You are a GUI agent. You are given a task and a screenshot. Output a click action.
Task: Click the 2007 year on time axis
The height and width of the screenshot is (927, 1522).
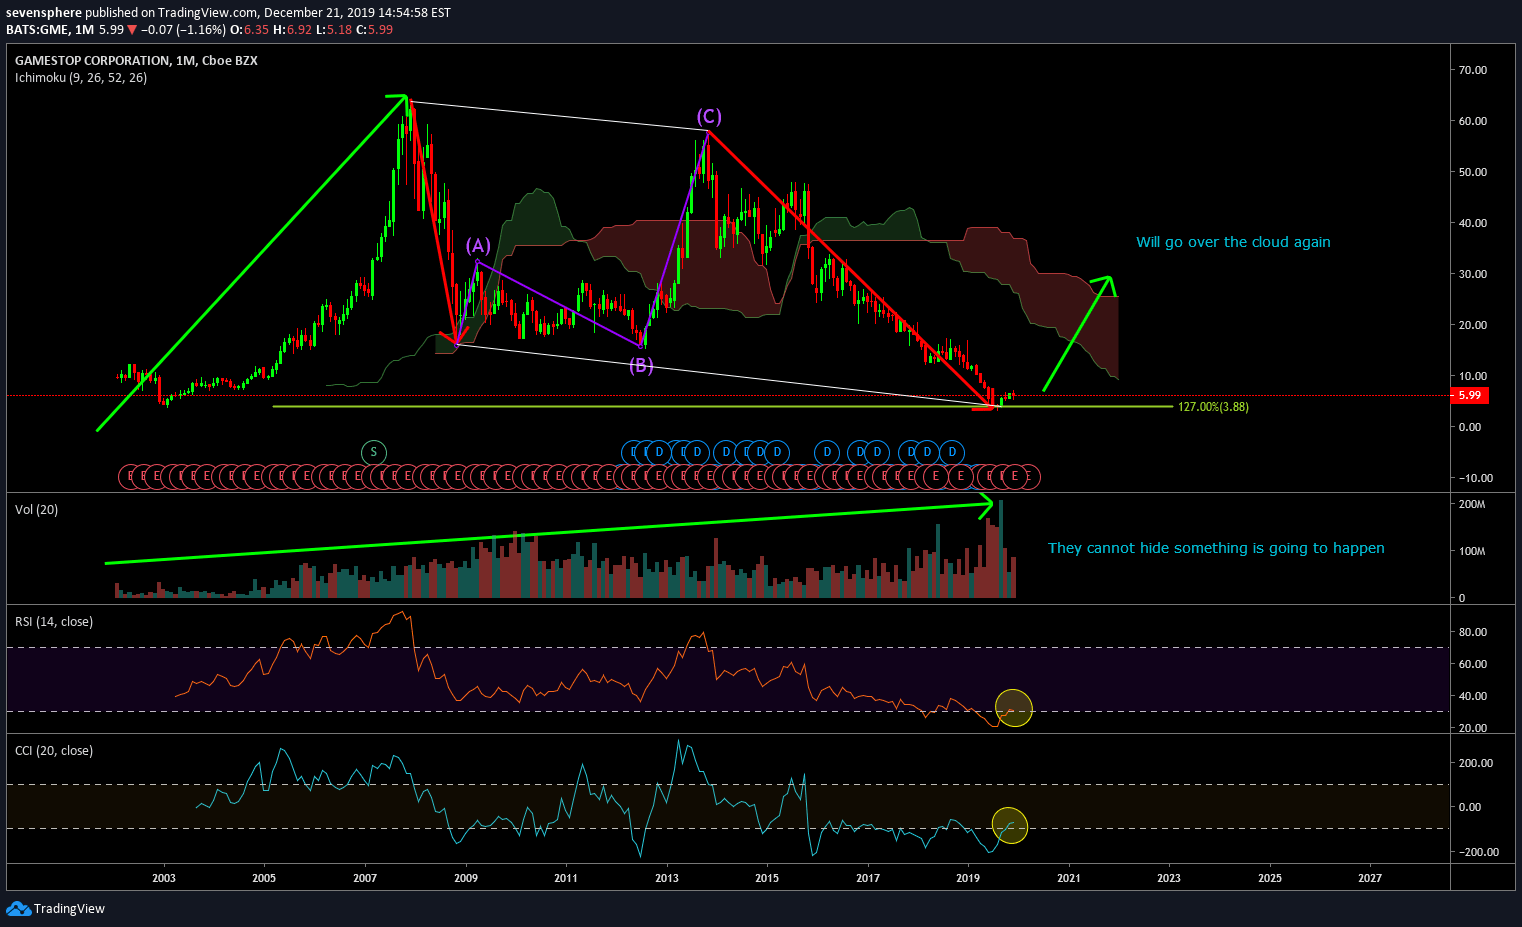(365, 879)
